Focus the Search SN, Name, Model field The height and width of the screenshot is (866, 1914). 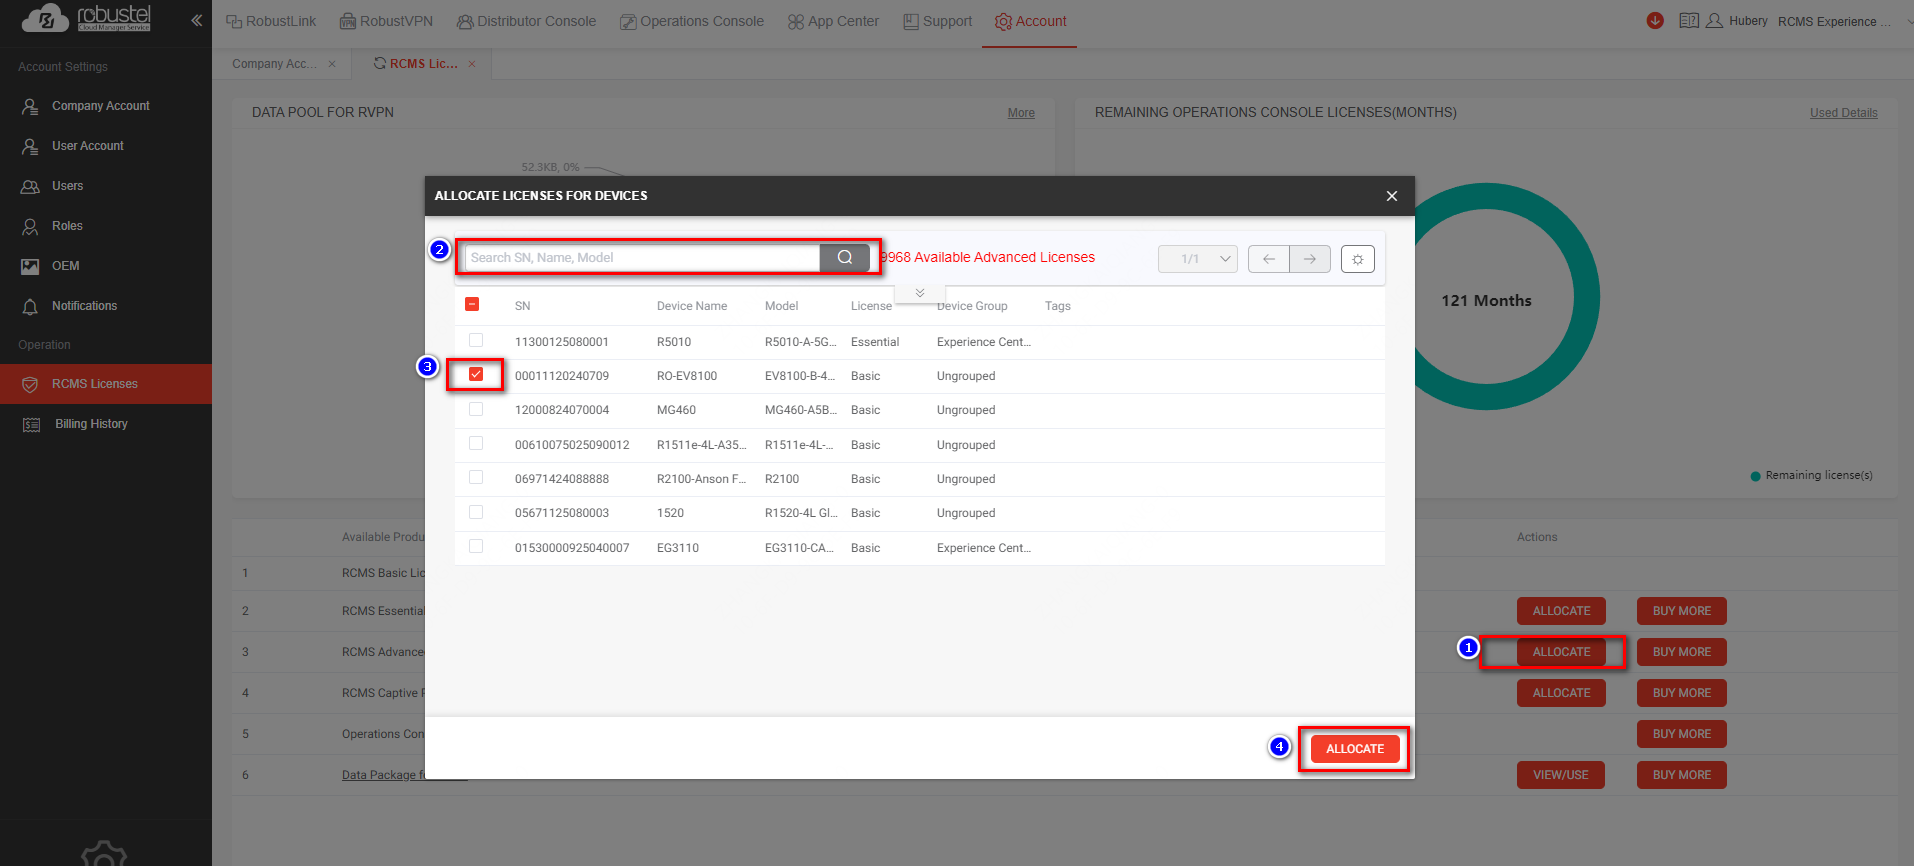[x=642, y=258]
